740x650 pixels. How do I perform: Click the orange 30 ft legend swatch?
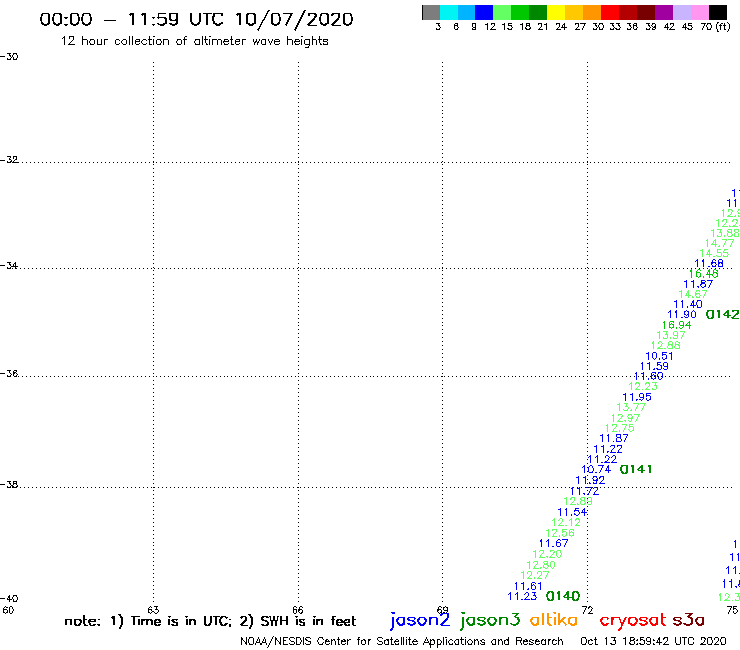pos(592,12)
